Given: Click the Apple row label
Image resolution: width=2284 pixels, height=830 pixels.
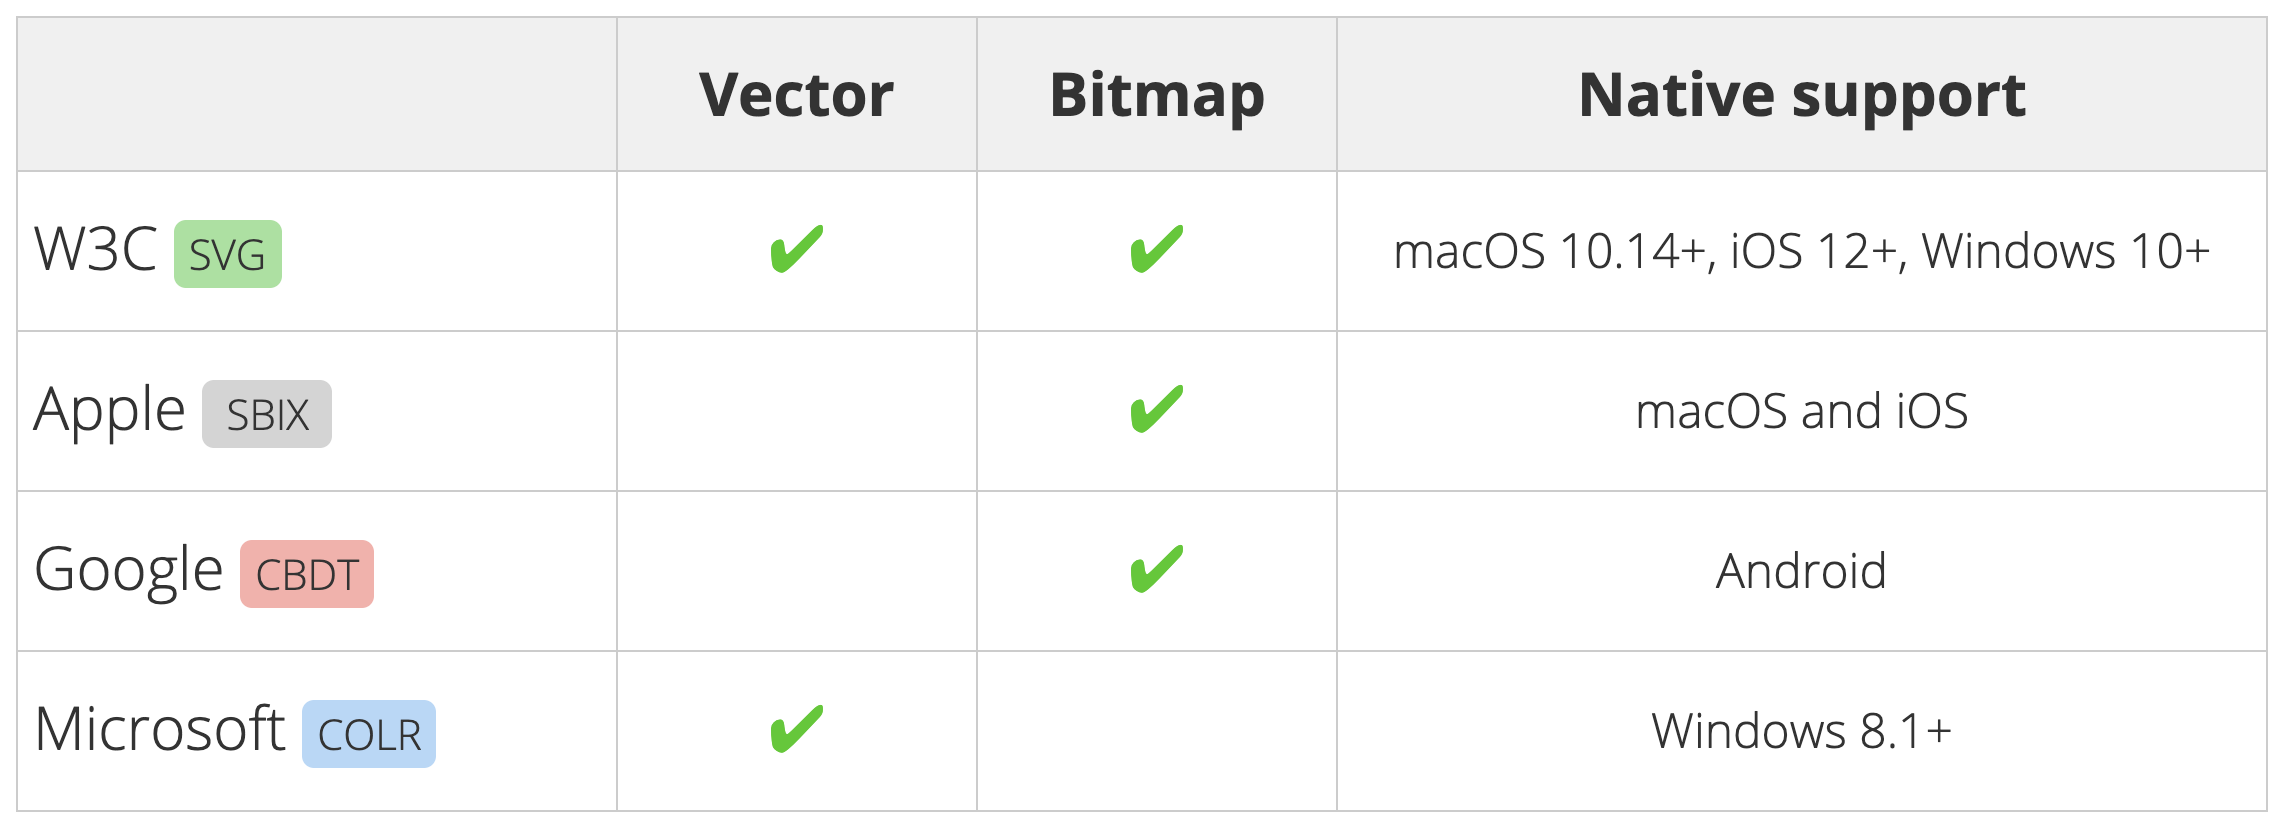Looking at the screenshot, I should [x=110, y=410].
